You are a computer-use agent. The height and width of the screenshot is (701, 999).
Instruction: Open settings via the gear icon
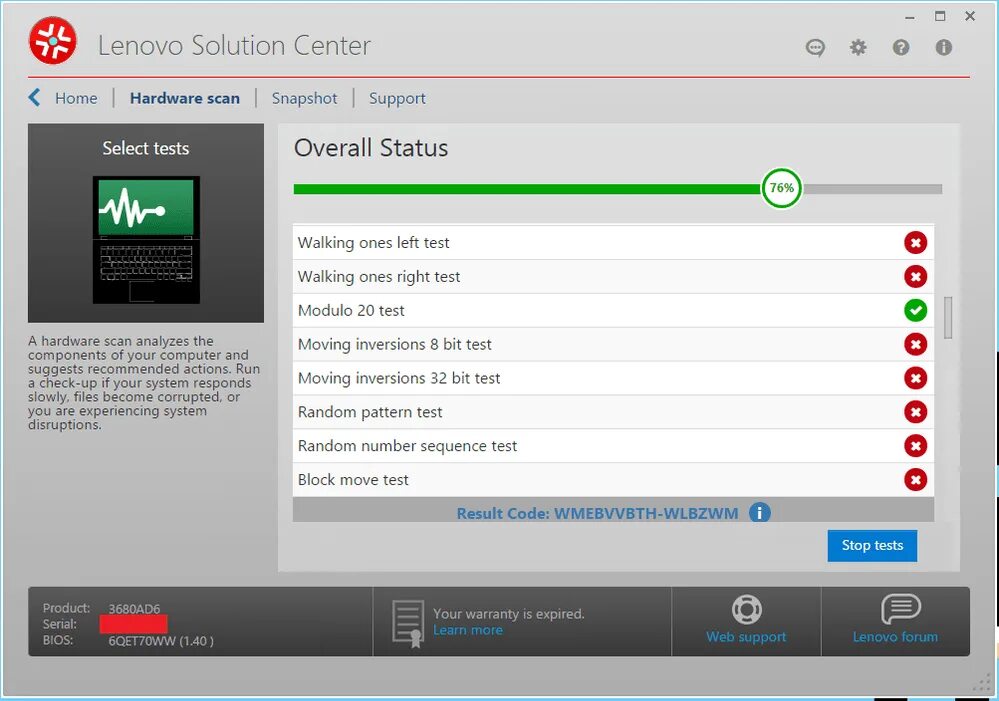click(x=858, y=47)
